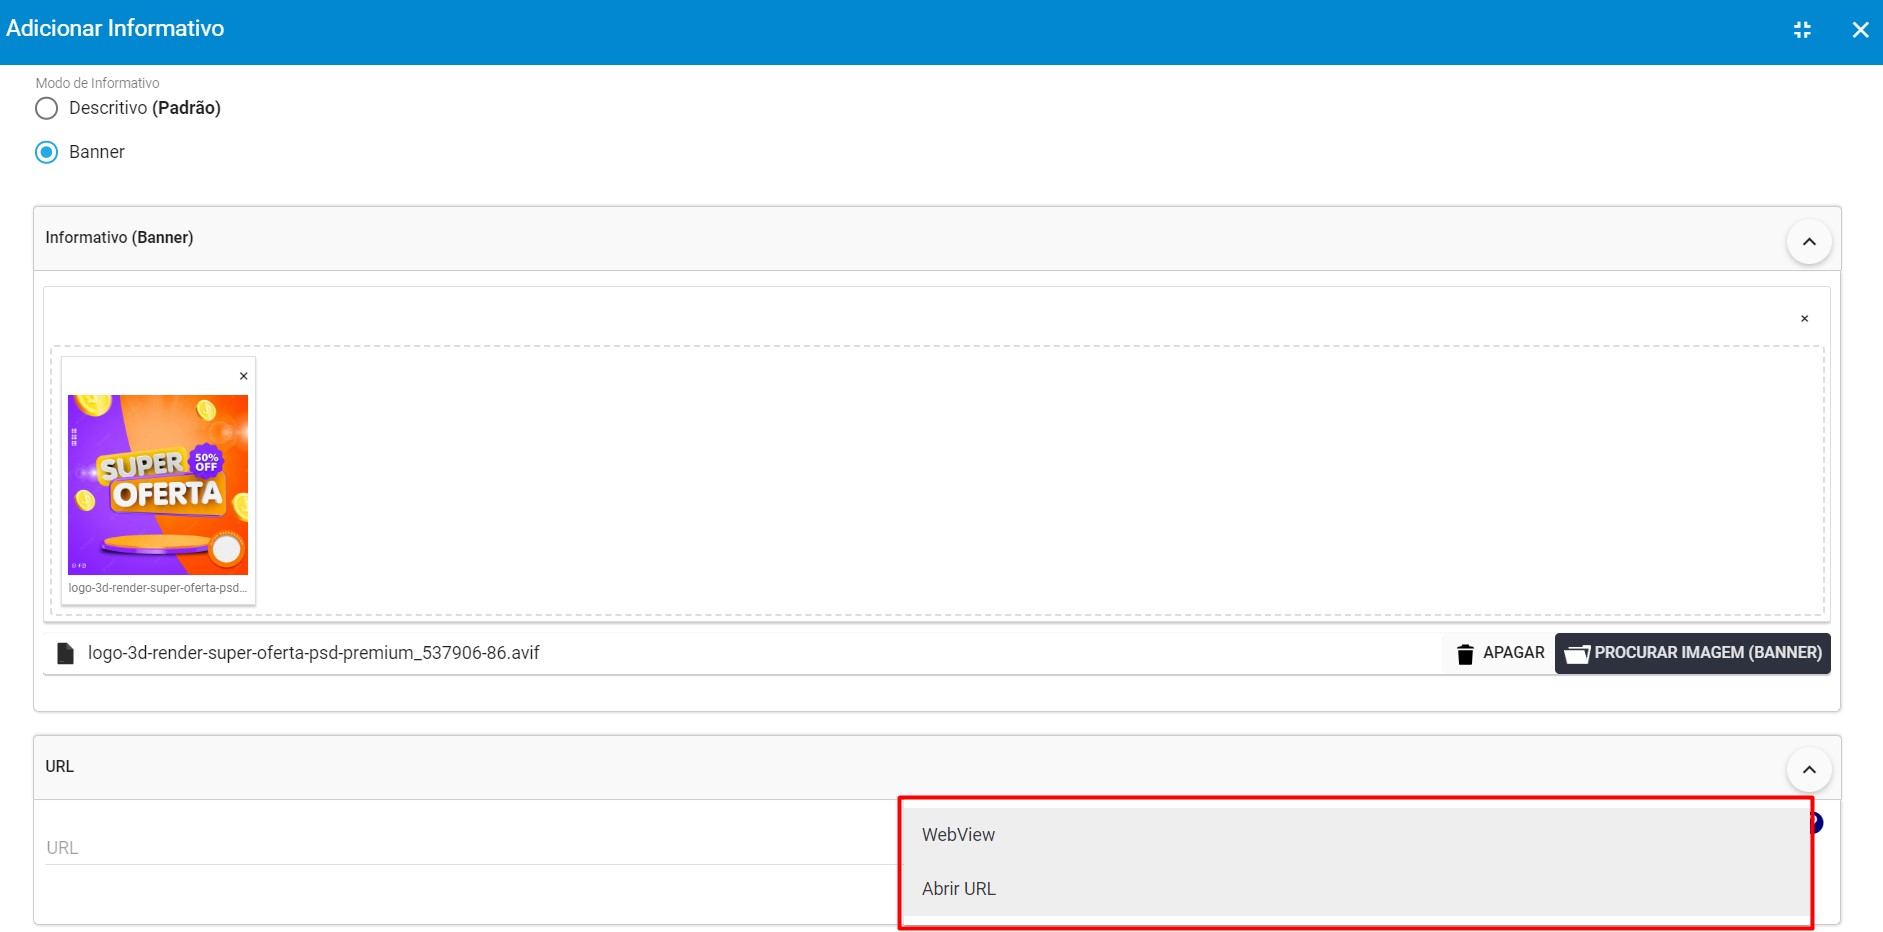
Task: Click the file icon beside the filename
Action: (x=65, y=653)
